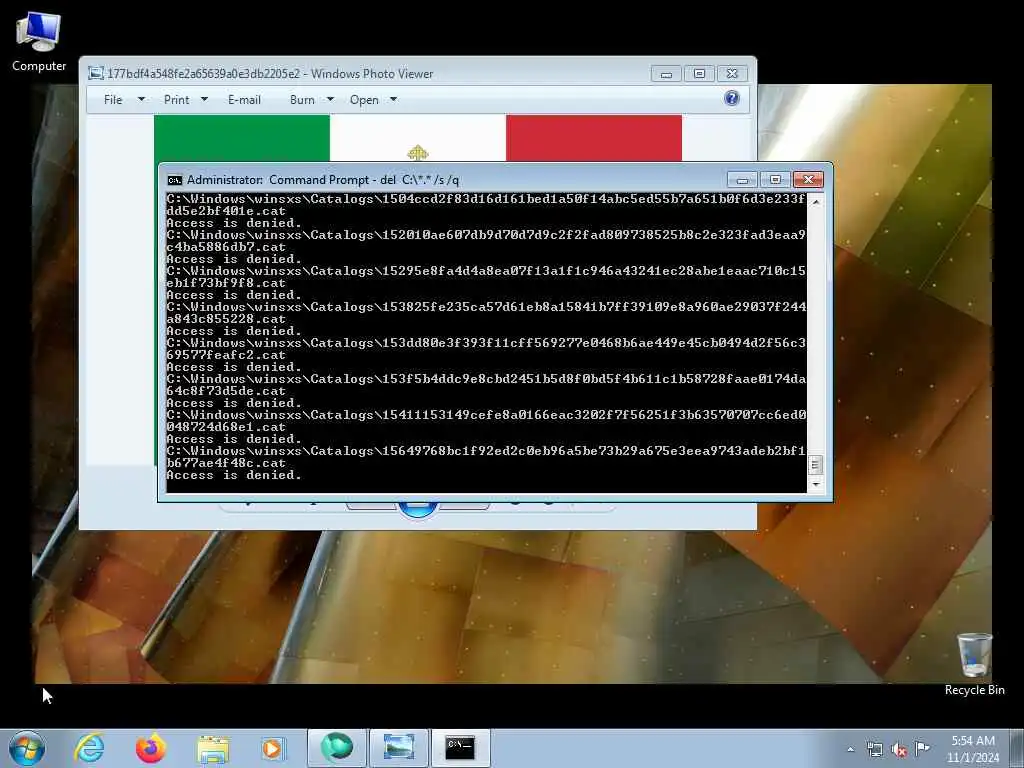
Task: Open the Photo Viewer Burn menu
Action: pyautogui.click(x=302, y=100)
